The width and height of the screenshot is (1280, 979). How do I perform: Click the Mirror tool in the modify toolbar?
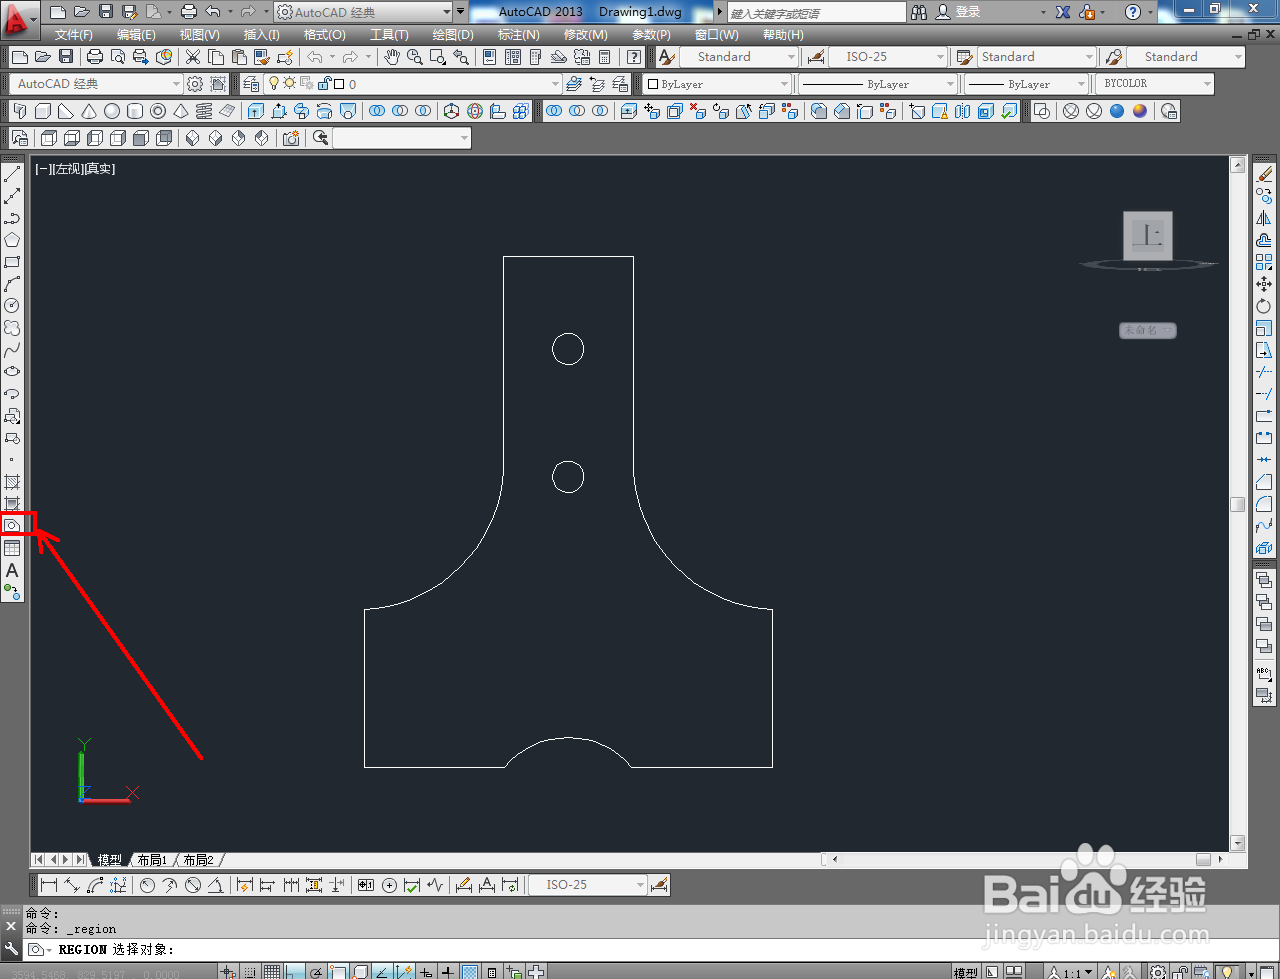pos(1264,218)
